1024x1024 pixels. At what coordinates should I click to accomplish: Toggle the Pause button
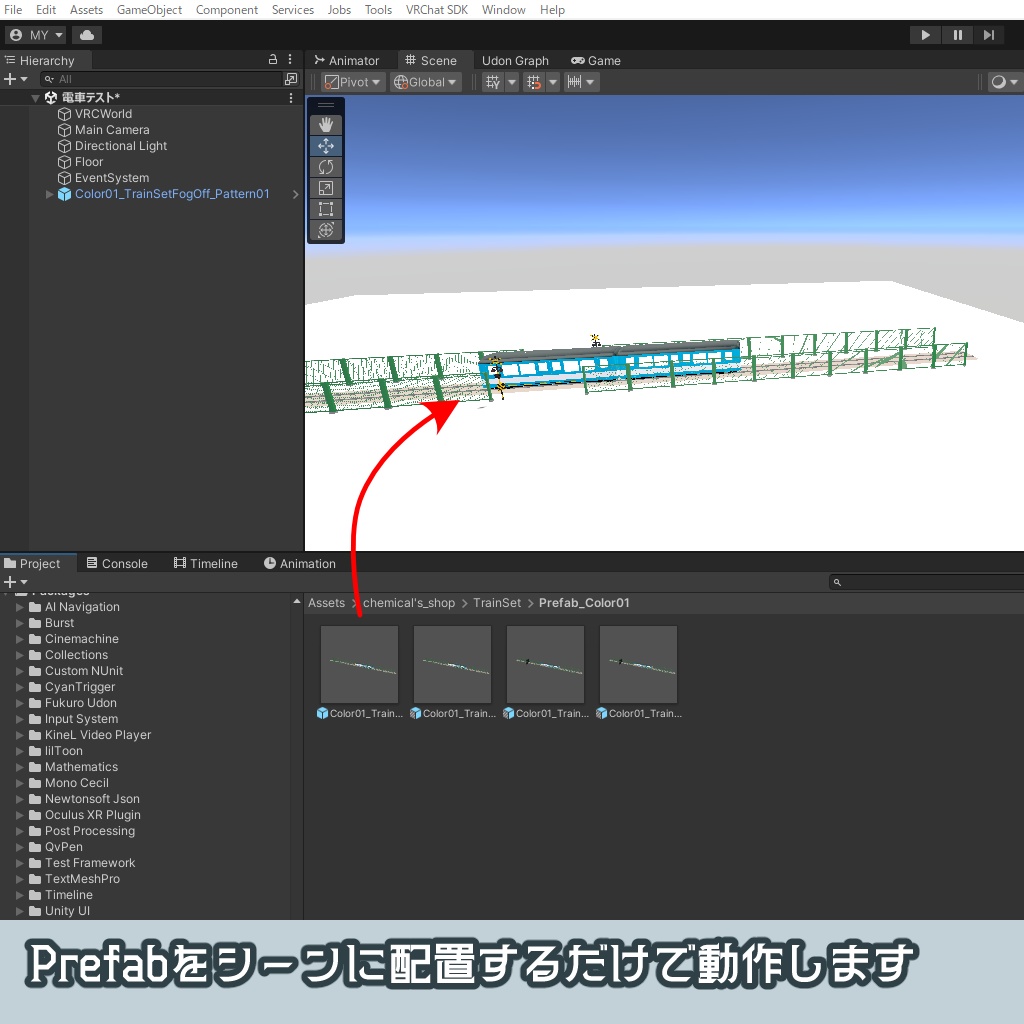click(957, 34)
